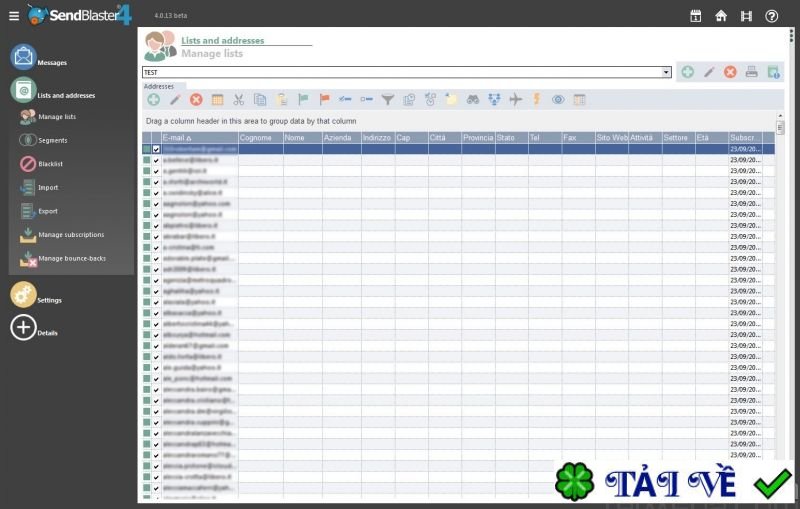Click the Subscr. column header
Viewport: 800px width, 509px height.
pyautogui.click(x=745, y=138)
